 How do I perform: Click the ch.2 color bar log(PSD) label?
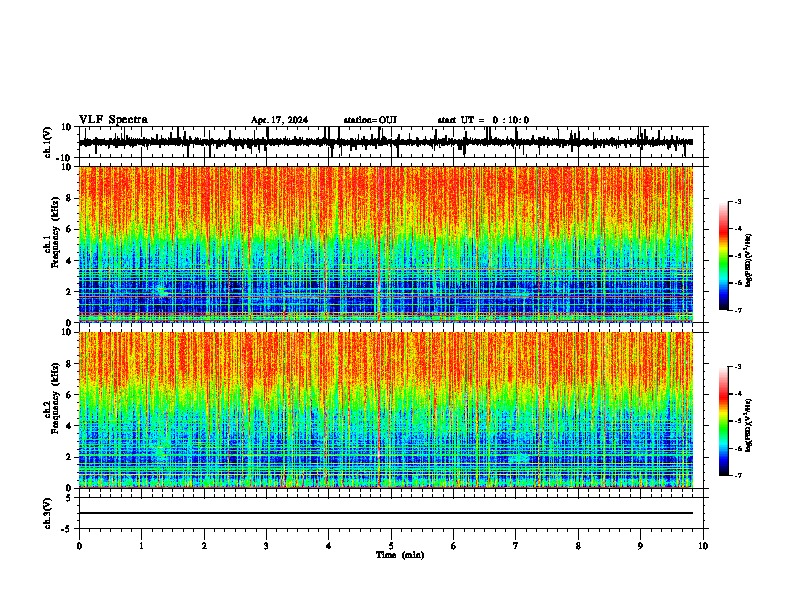pyautogui.click(x=748, y=425)
